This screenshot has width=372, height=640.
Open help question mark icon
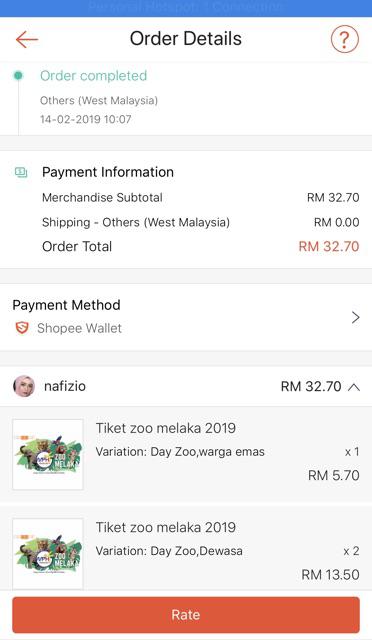344,39
